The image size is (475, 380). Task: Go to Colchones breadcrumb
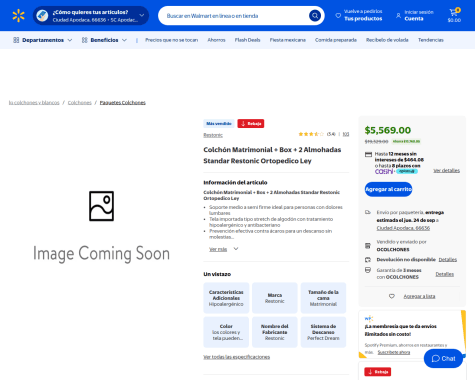[x=80, y=103]
